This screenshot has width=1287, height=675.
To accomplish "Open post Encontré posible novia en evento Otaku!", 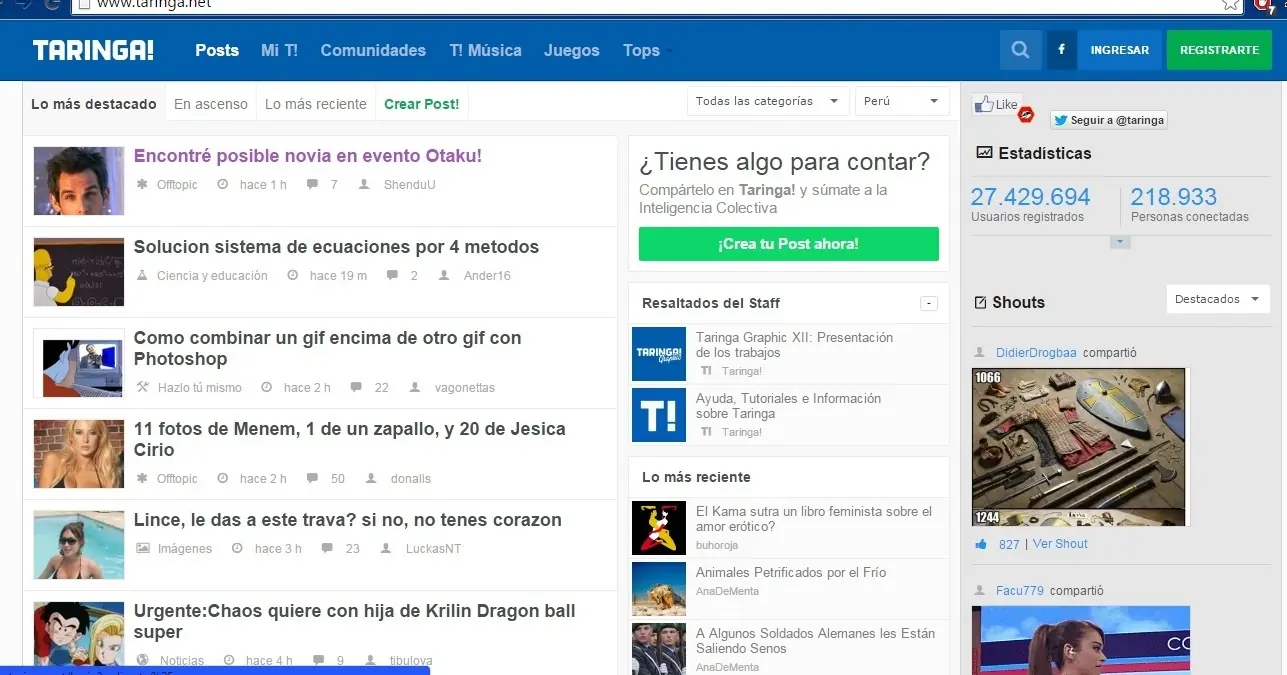I will pyautogui.click(x=308, y=156).
